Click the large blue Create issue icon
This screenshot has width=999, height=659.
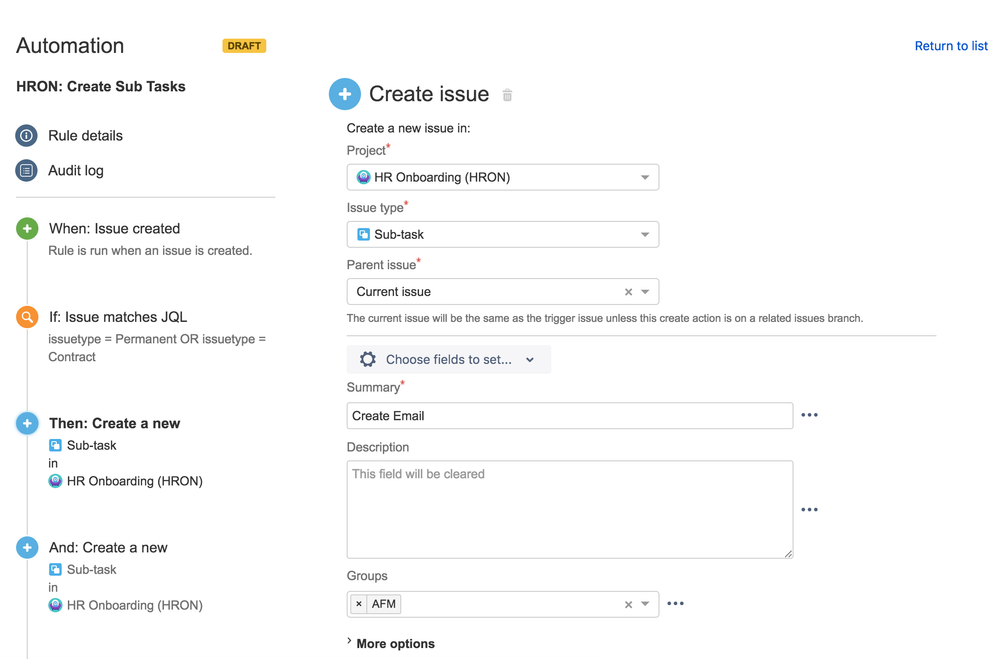coord(345,94)
